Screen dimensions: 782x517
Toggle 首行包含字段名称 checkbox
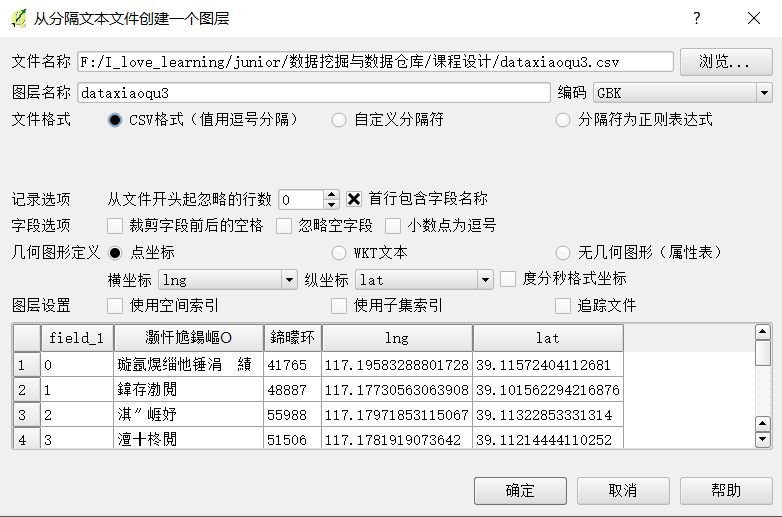coord(354,199)
